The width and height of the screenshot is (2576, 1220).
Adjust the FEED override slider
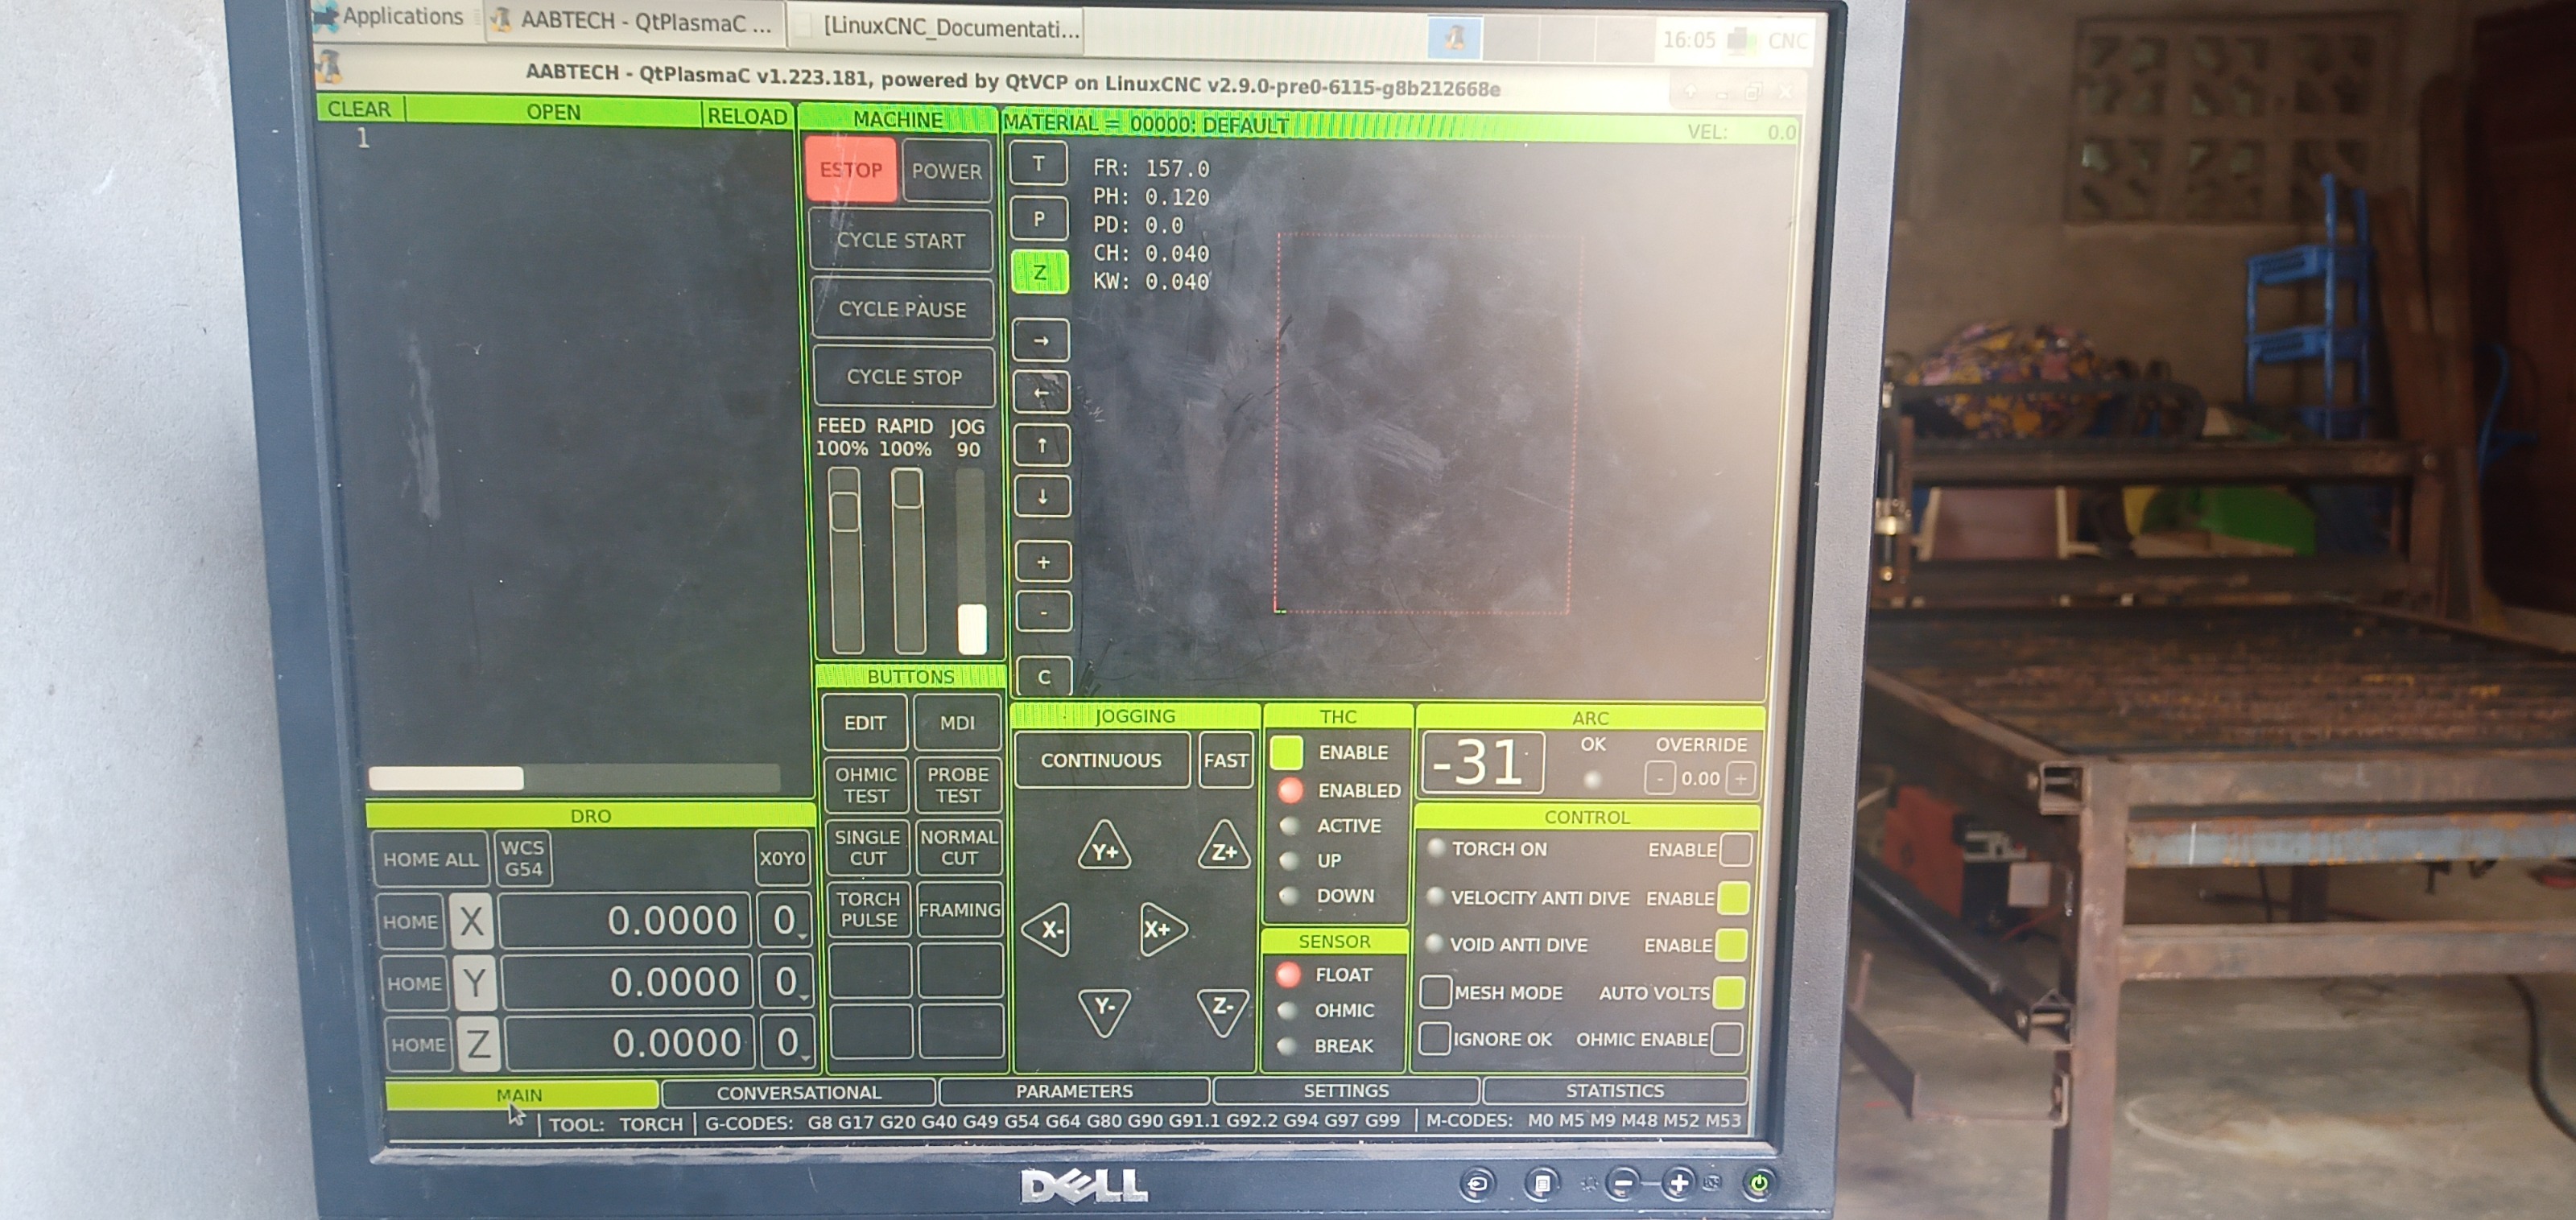(846, 559)
